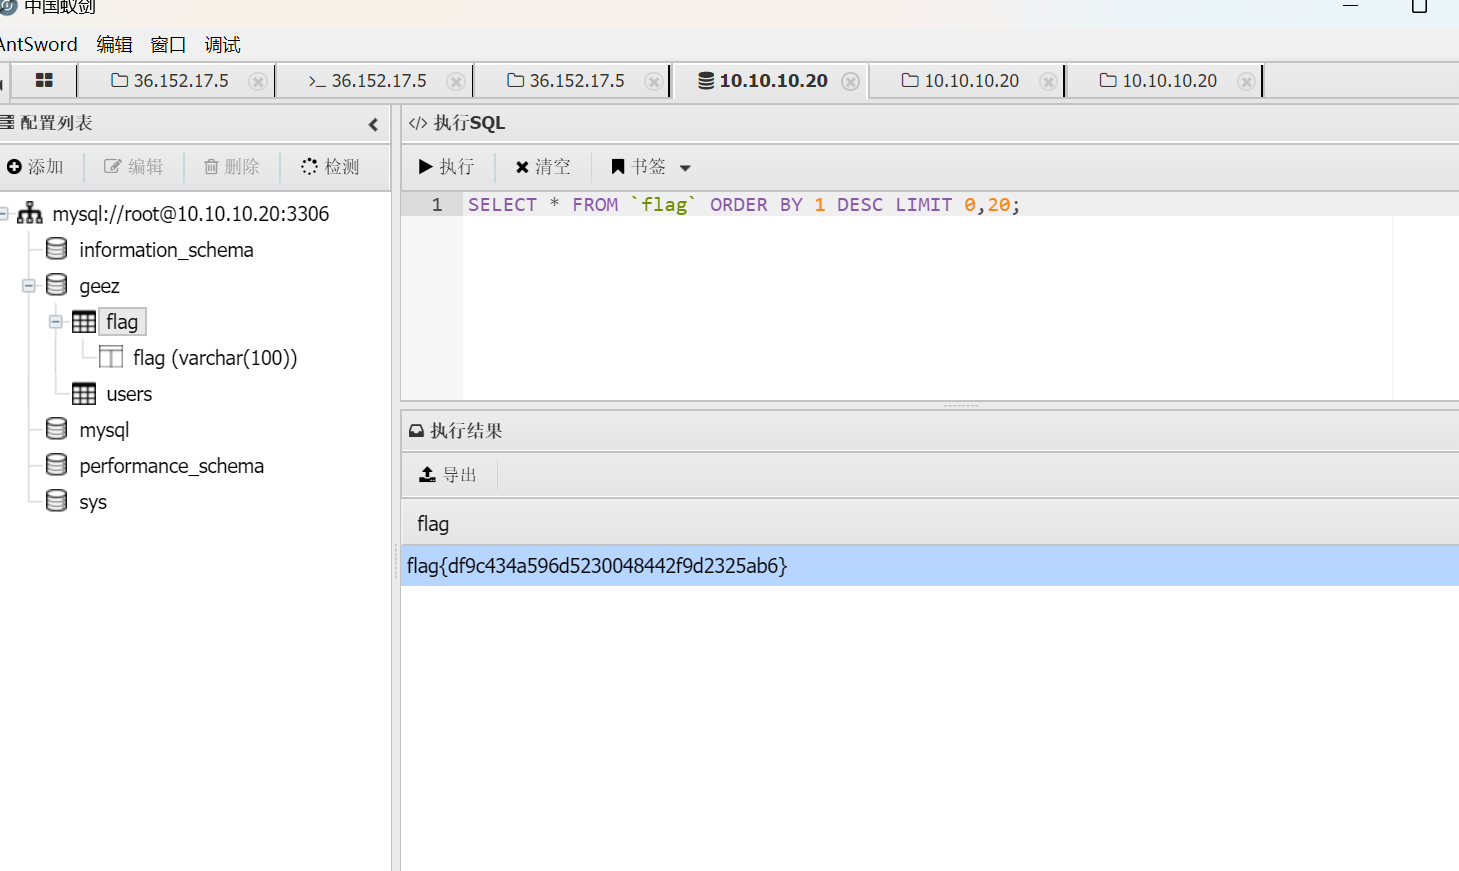Click the 检测 check button
This screenshot has width=1459, height=871.
[330, 167]
